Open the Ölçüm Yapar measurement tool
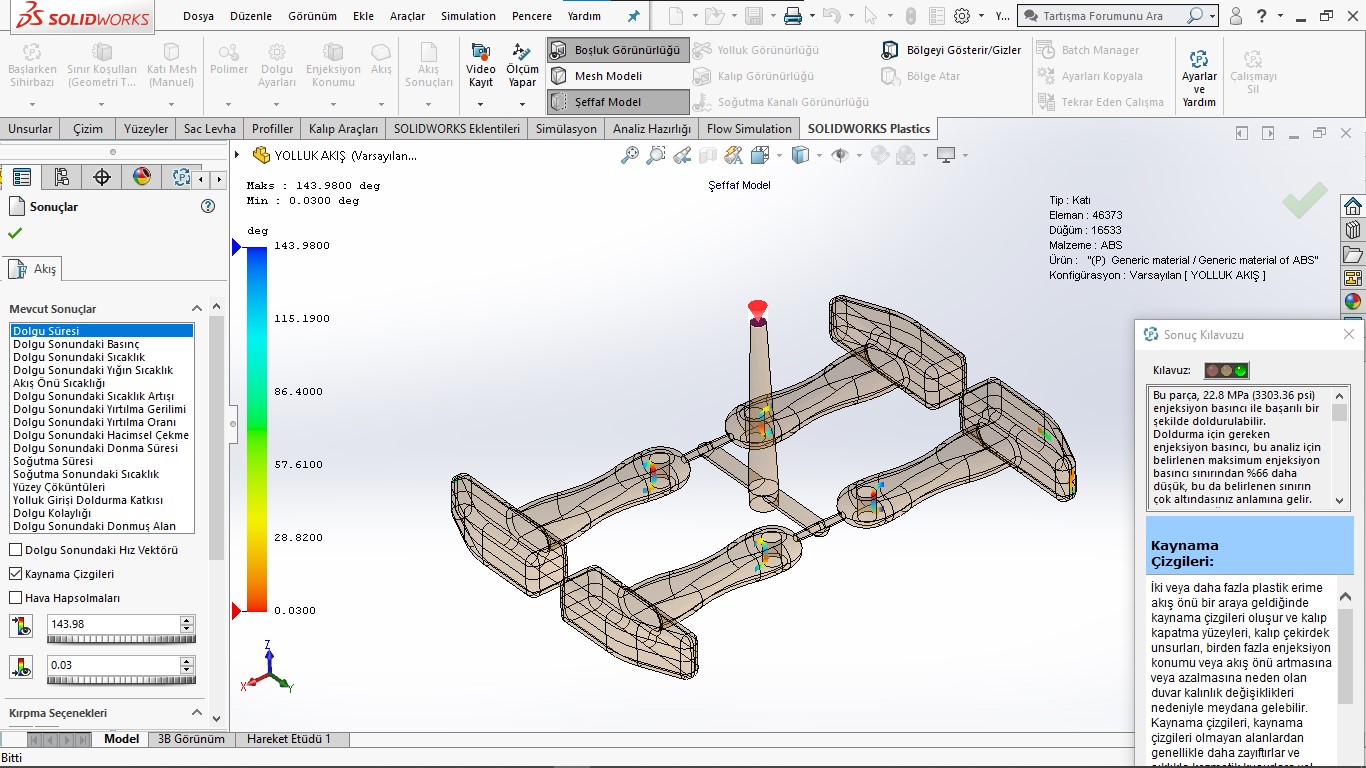 (521, 52)
